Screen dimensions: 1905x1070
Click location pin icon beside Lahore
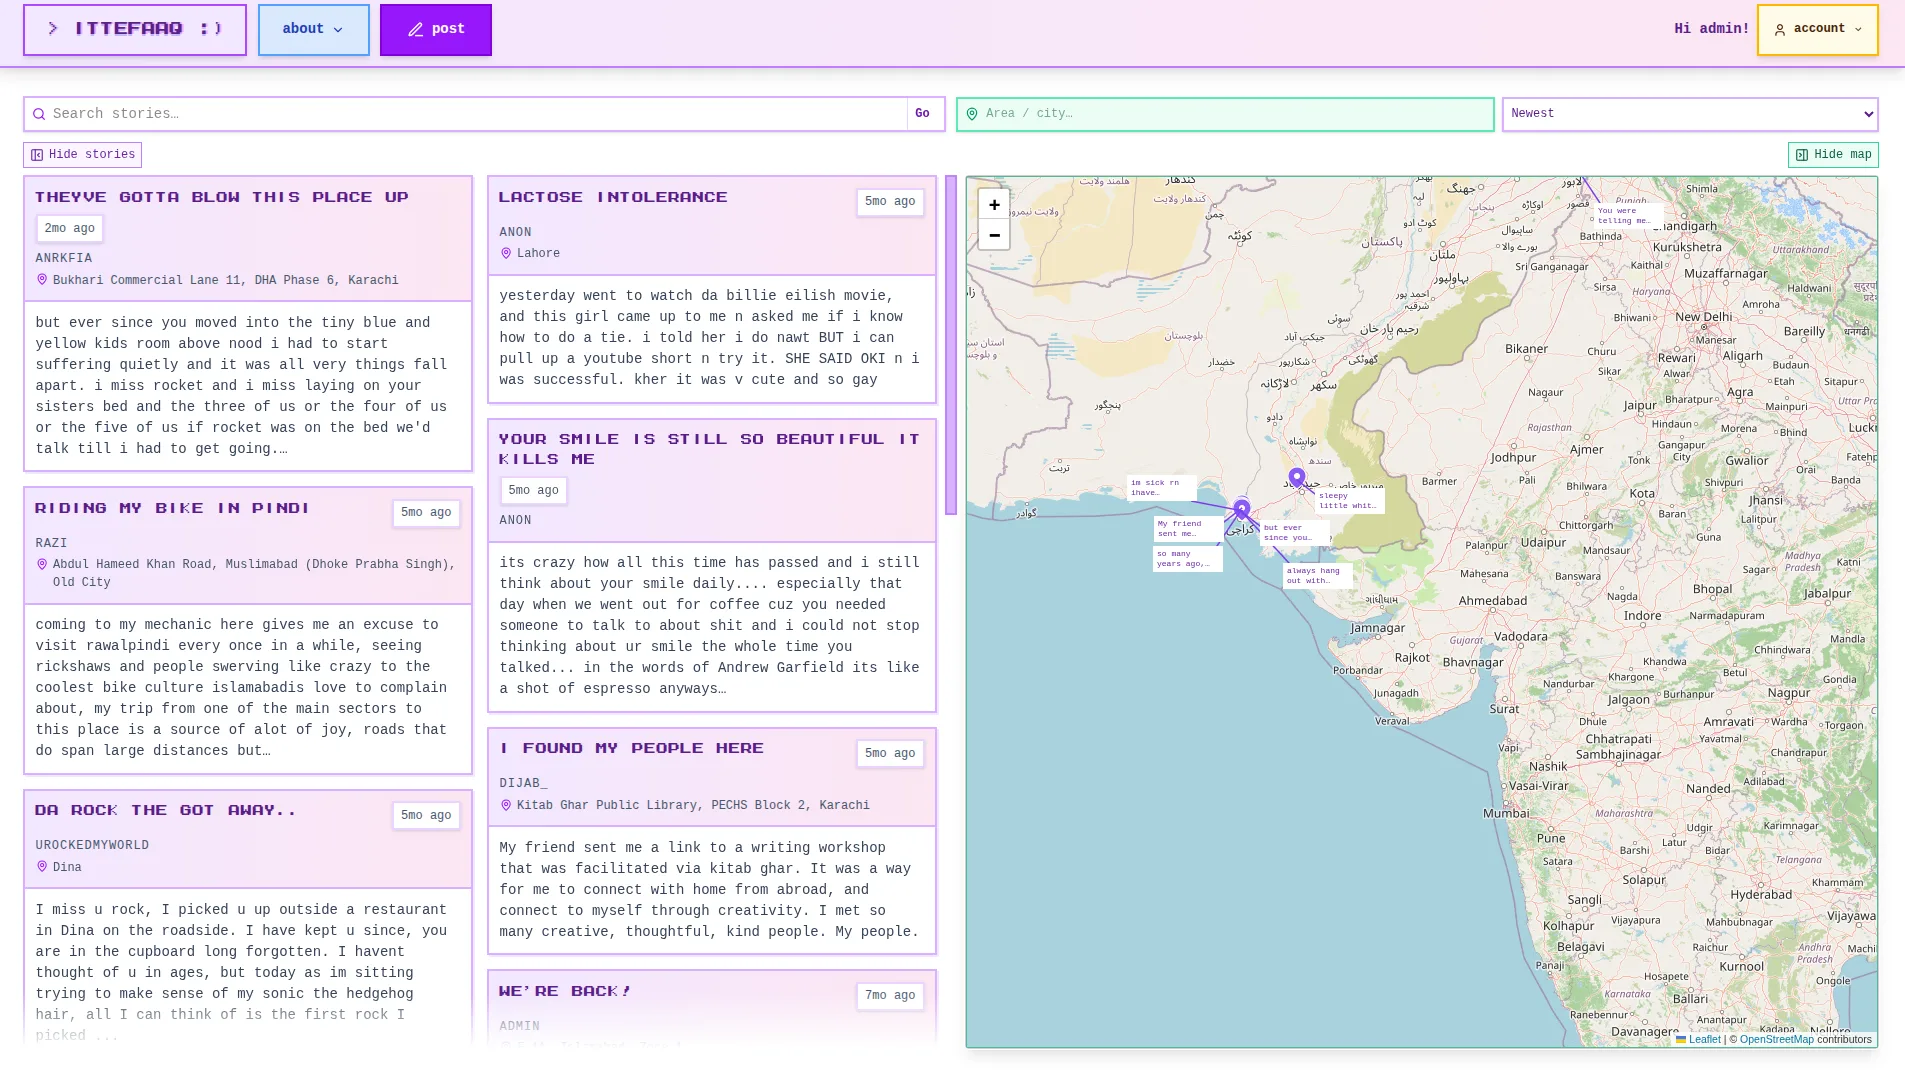[x=506, y=254]
